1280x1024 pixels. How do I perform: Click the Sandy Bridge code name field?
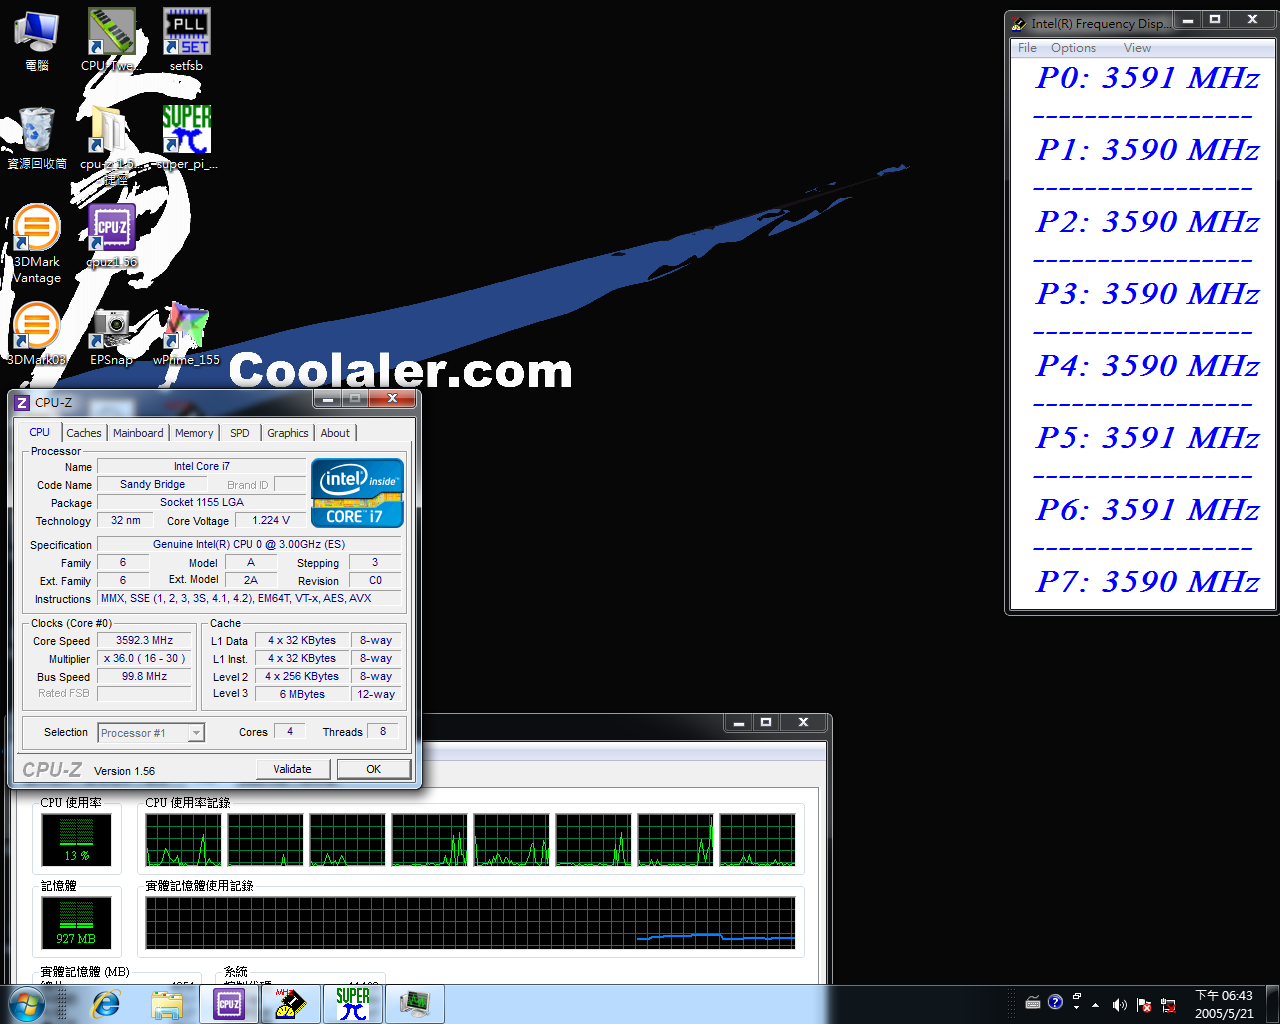pos(152,484)
